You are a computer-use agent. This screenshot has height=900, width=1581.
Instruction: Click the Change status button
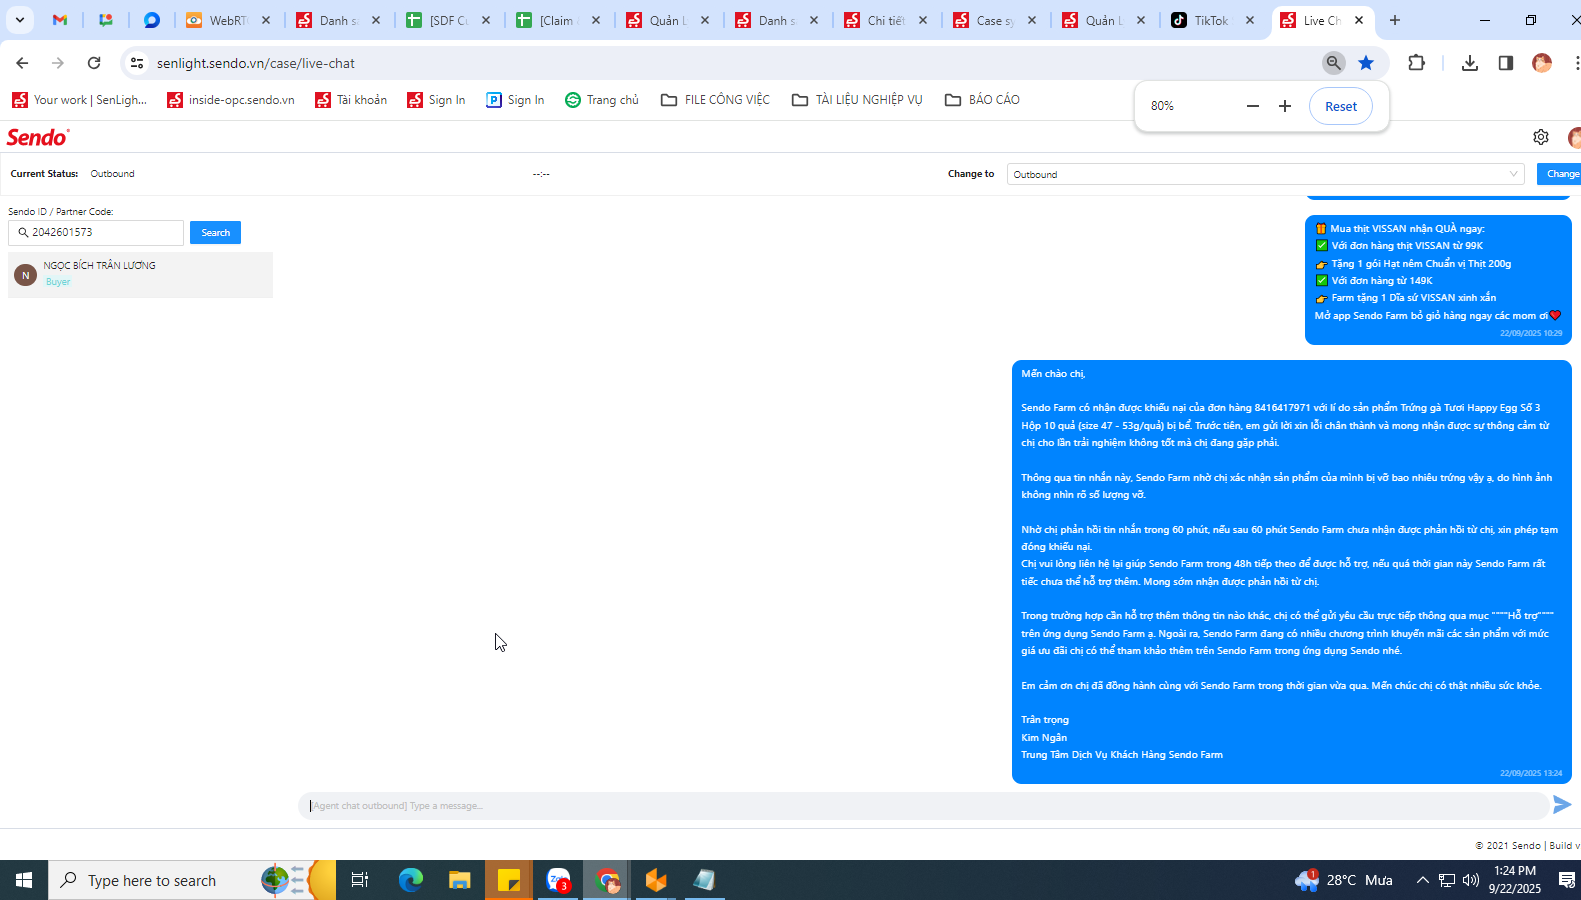pyautogui.click(x=1560, y=174)
